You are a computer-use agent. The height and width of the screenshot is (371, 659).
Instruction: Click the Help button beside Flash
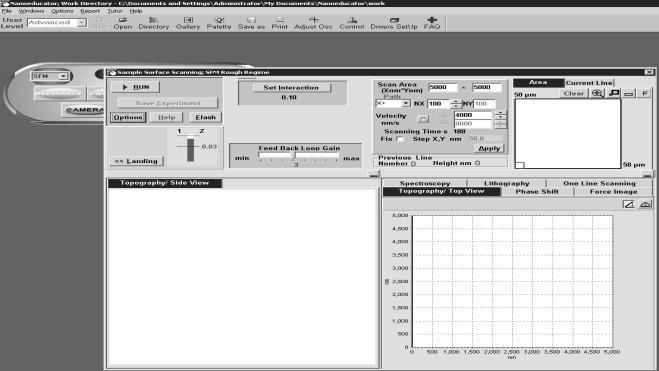166,117
